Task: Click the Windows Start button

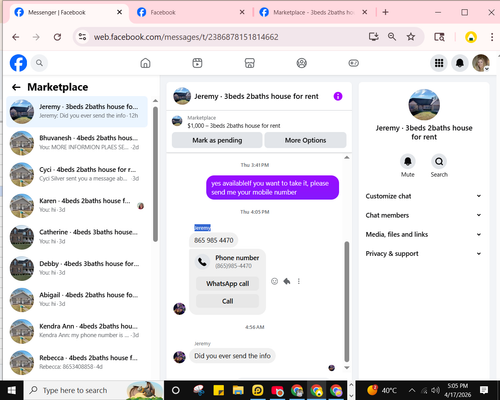Action: click(x=12, y=390)
